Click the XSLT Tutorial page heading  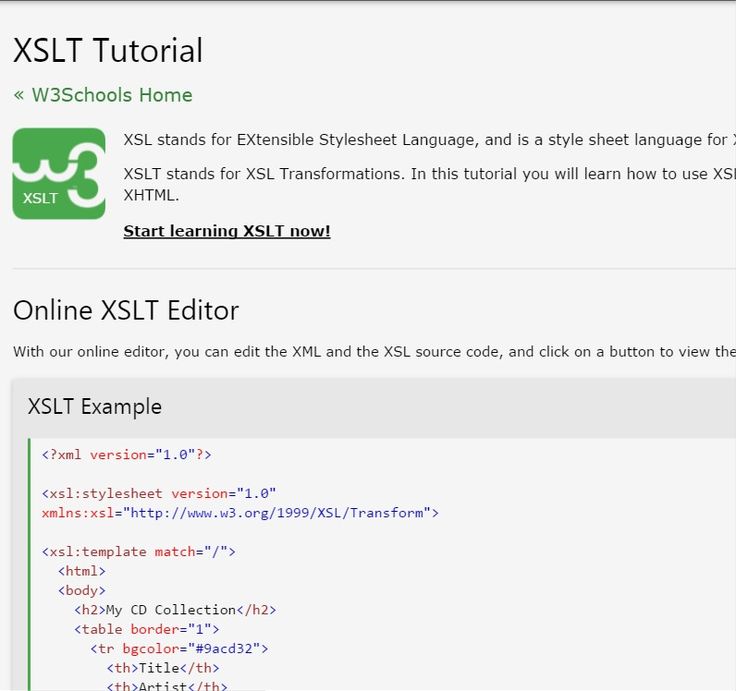coord(108,50)
